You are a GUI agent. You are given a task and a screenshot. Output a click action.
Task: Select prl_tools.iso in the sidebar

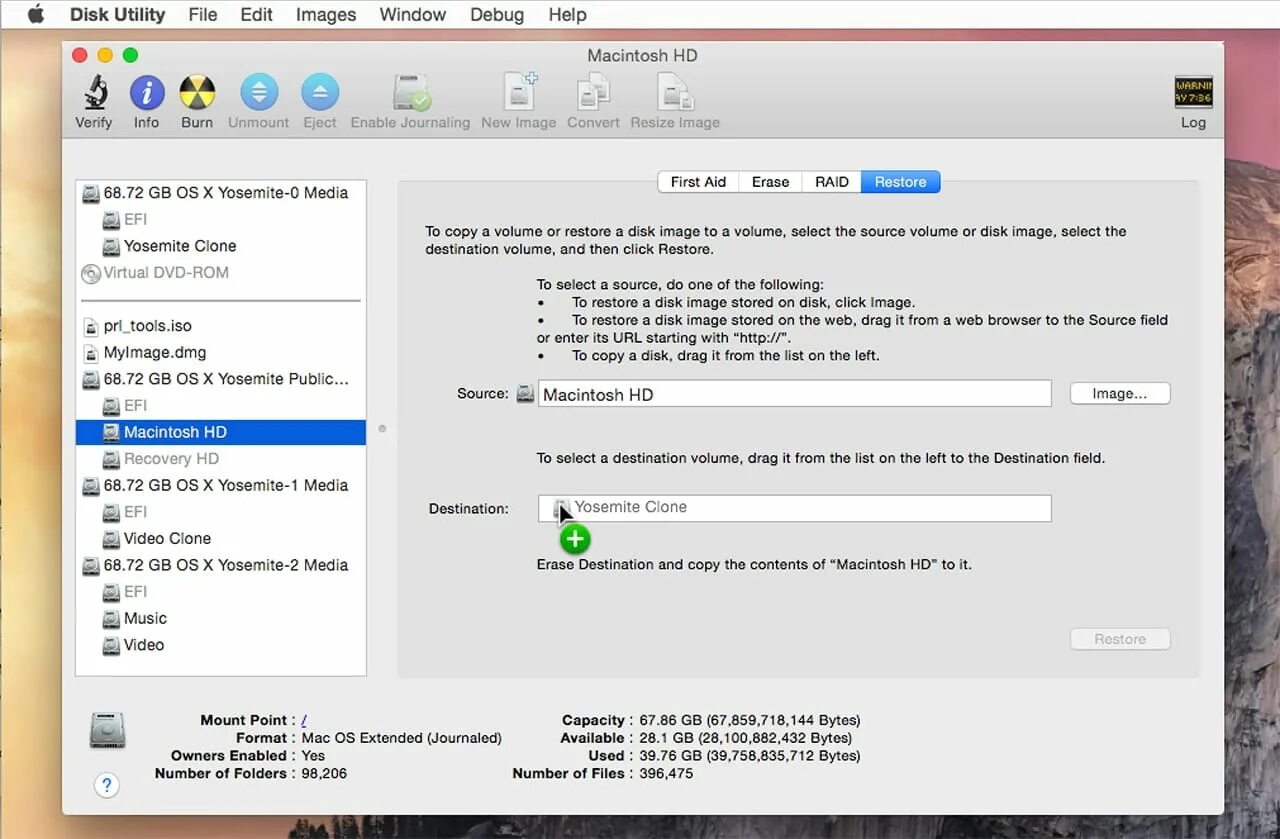(x=221, y=326)
